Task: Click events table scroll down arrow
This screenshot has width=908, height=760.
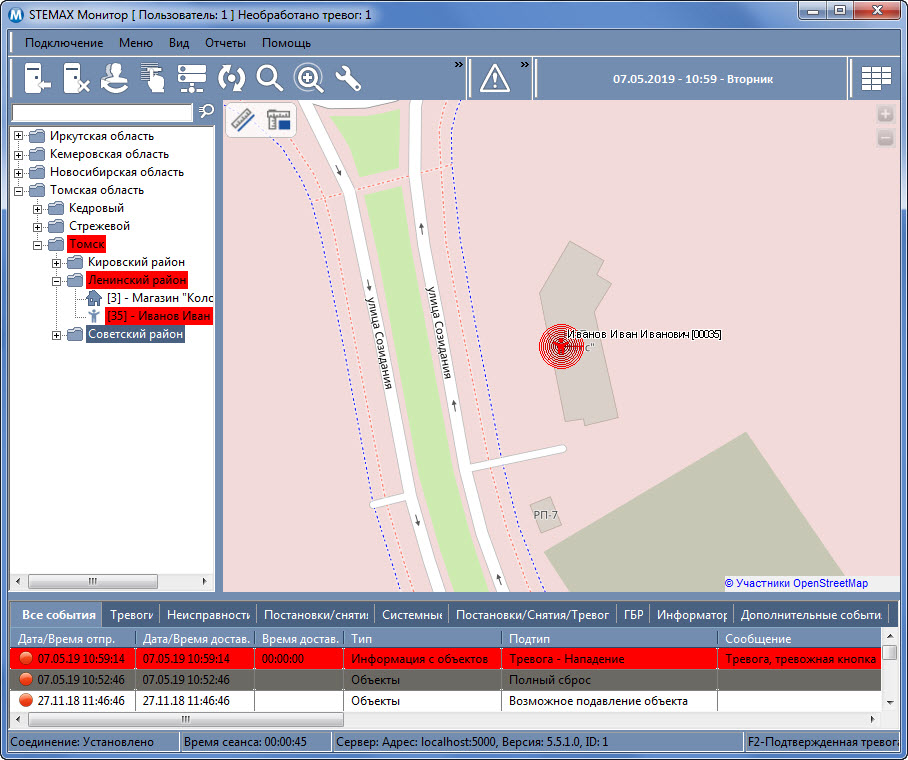Action: [890, 701]
